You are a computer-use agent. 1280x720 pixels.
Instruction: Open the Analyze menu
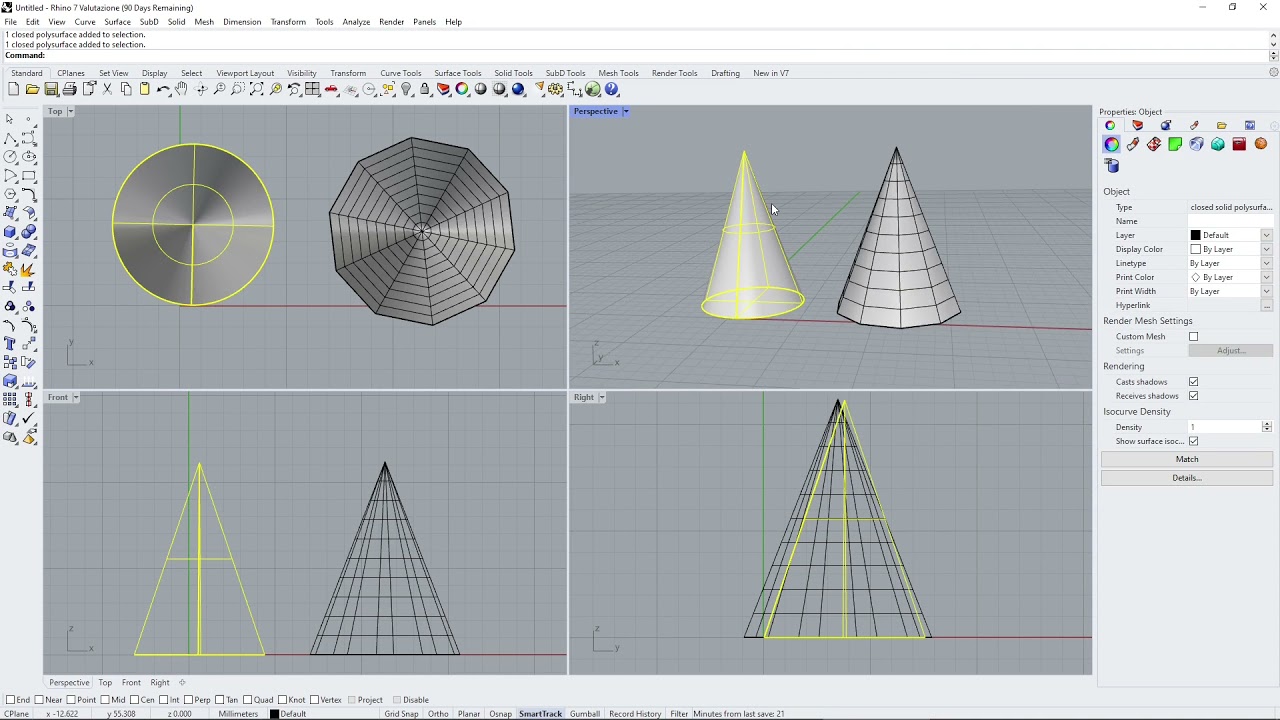point(356,22)
